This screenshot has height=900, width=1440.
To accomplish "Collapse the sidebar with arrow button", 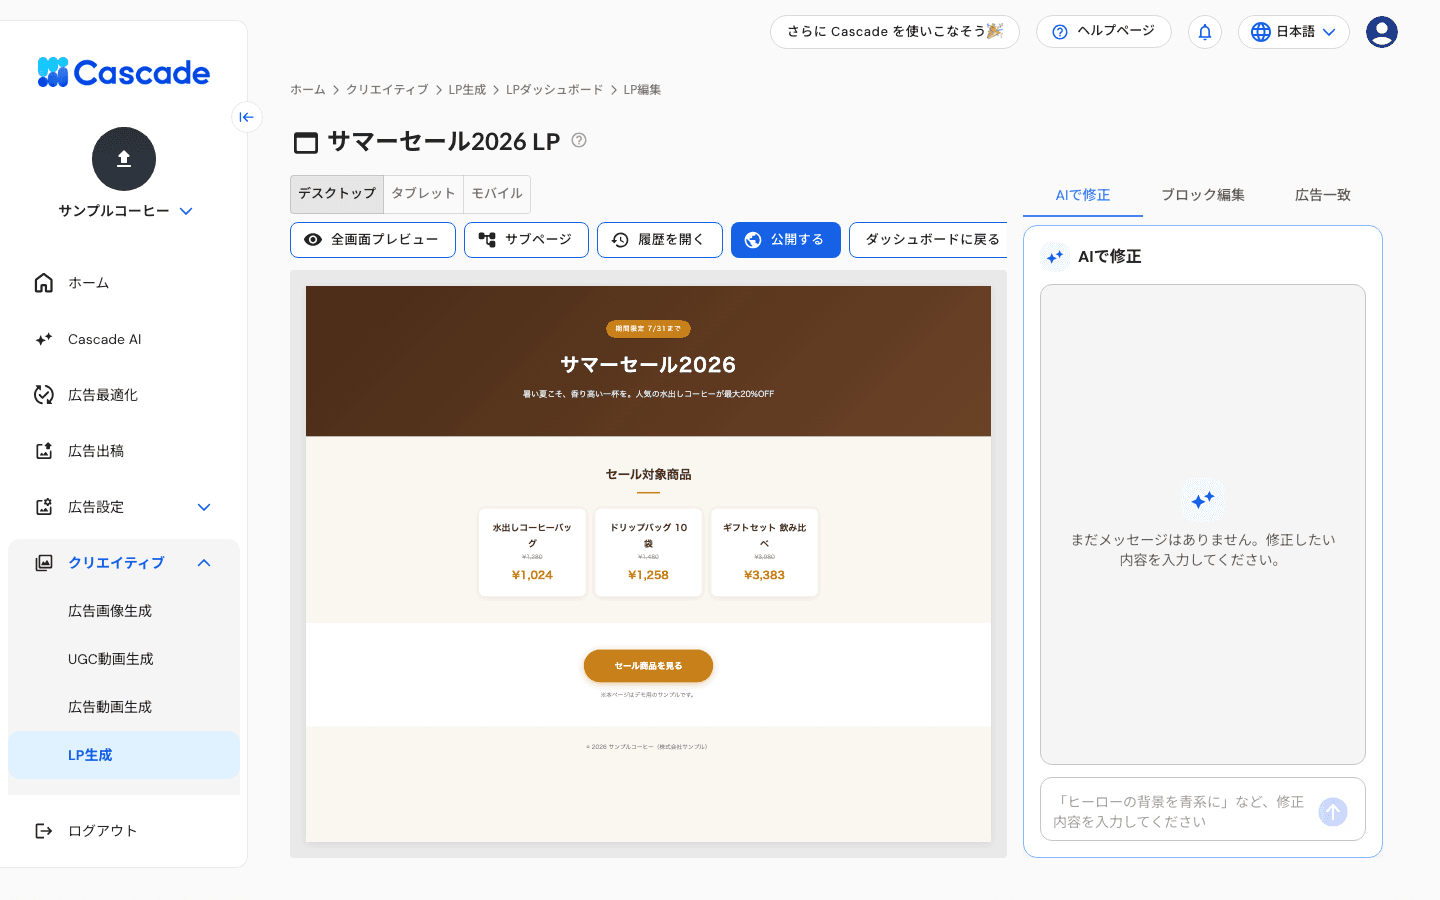I will click(247, 117).
